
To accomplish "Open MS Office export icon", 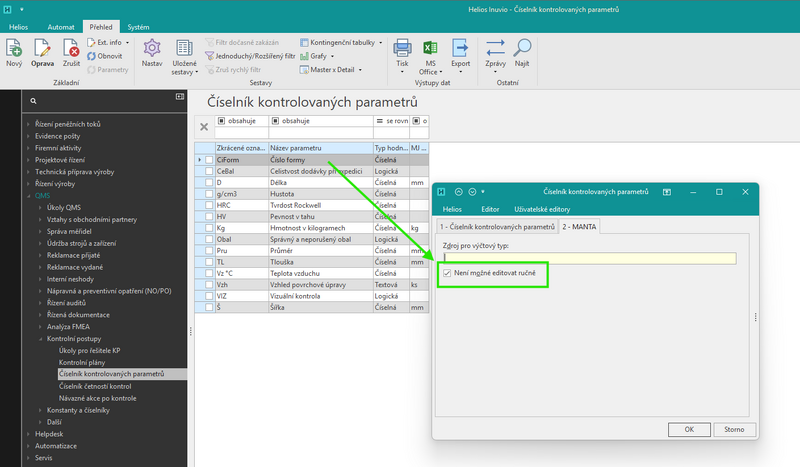I will pyautogui.click(x=431, y=48).
